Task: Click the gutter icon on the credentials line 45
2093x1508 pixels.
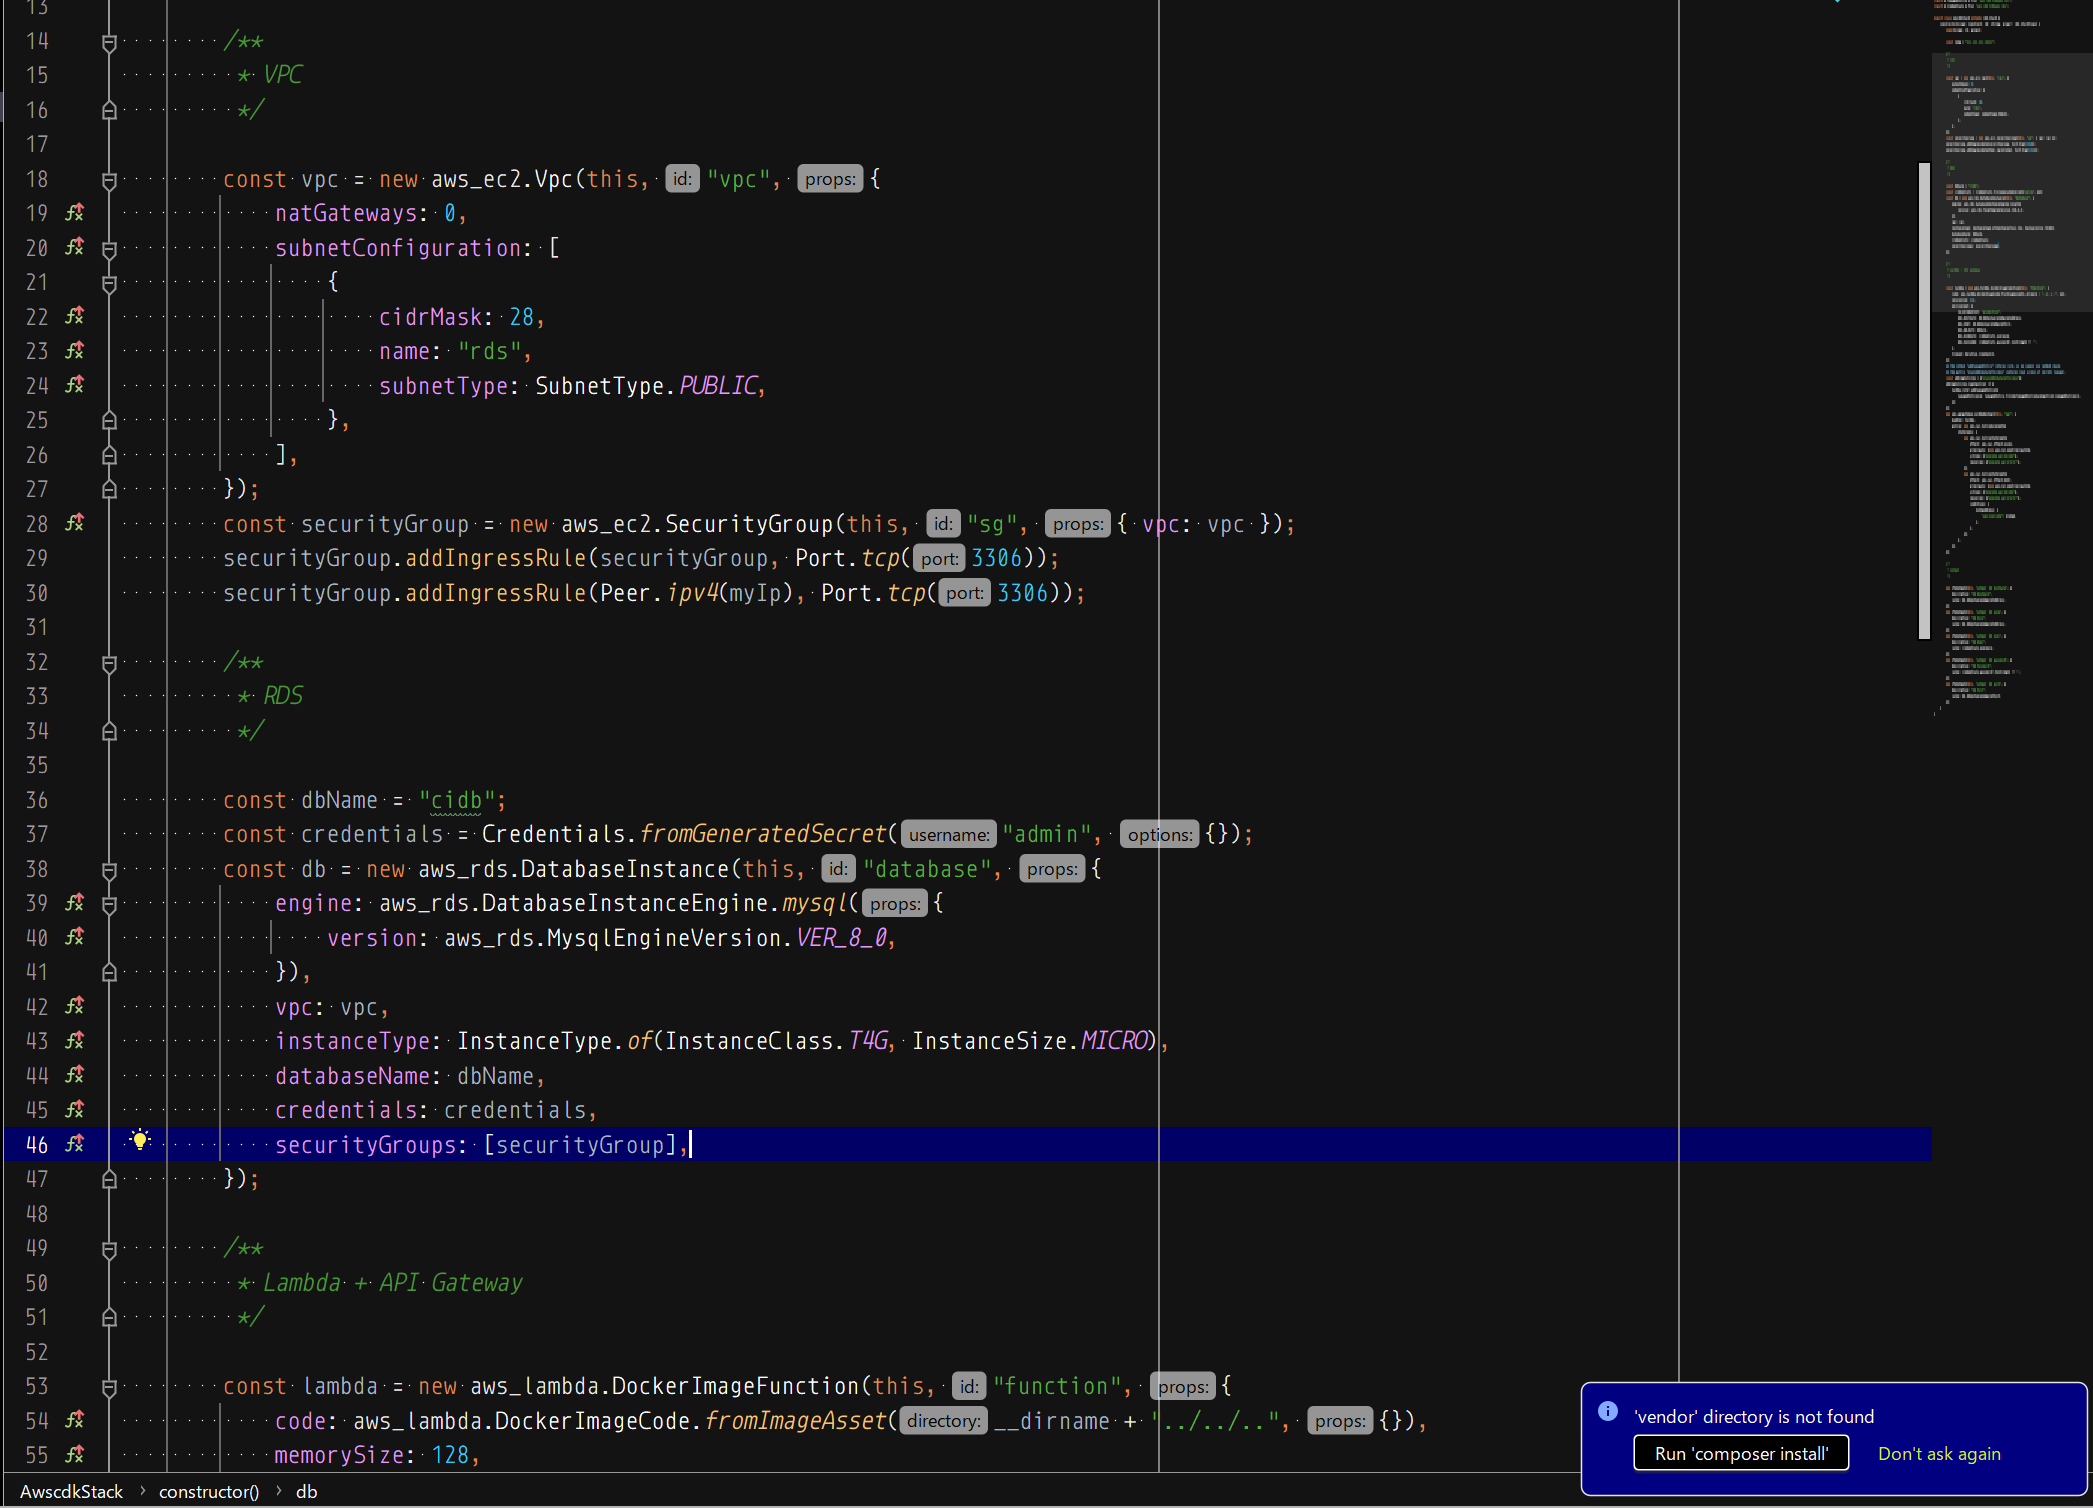Action: (x=75, y=1110)
